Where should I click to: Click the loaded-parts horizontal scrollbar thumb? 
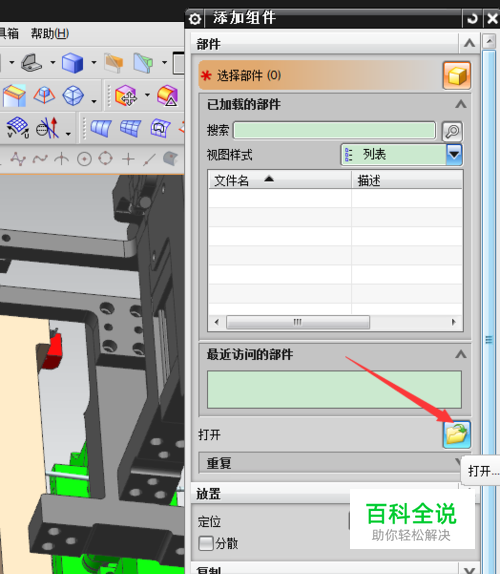coord(298,322)
